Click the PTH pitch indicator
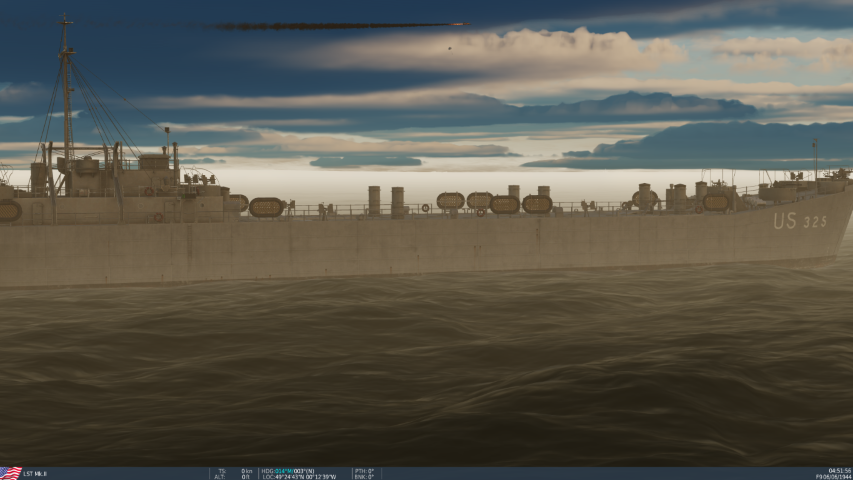This screenshot has width=853, height=480. click(364, 470)
